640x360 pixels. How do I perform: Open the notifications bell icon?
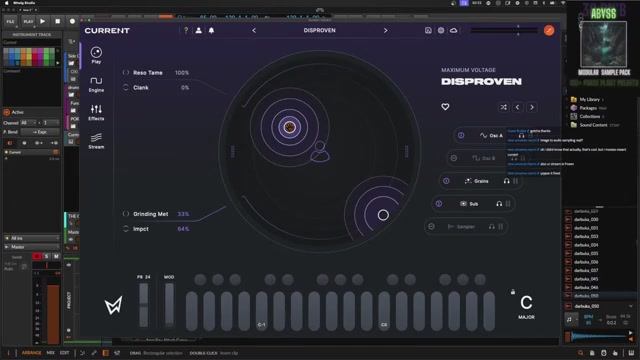tap(211, 30)
